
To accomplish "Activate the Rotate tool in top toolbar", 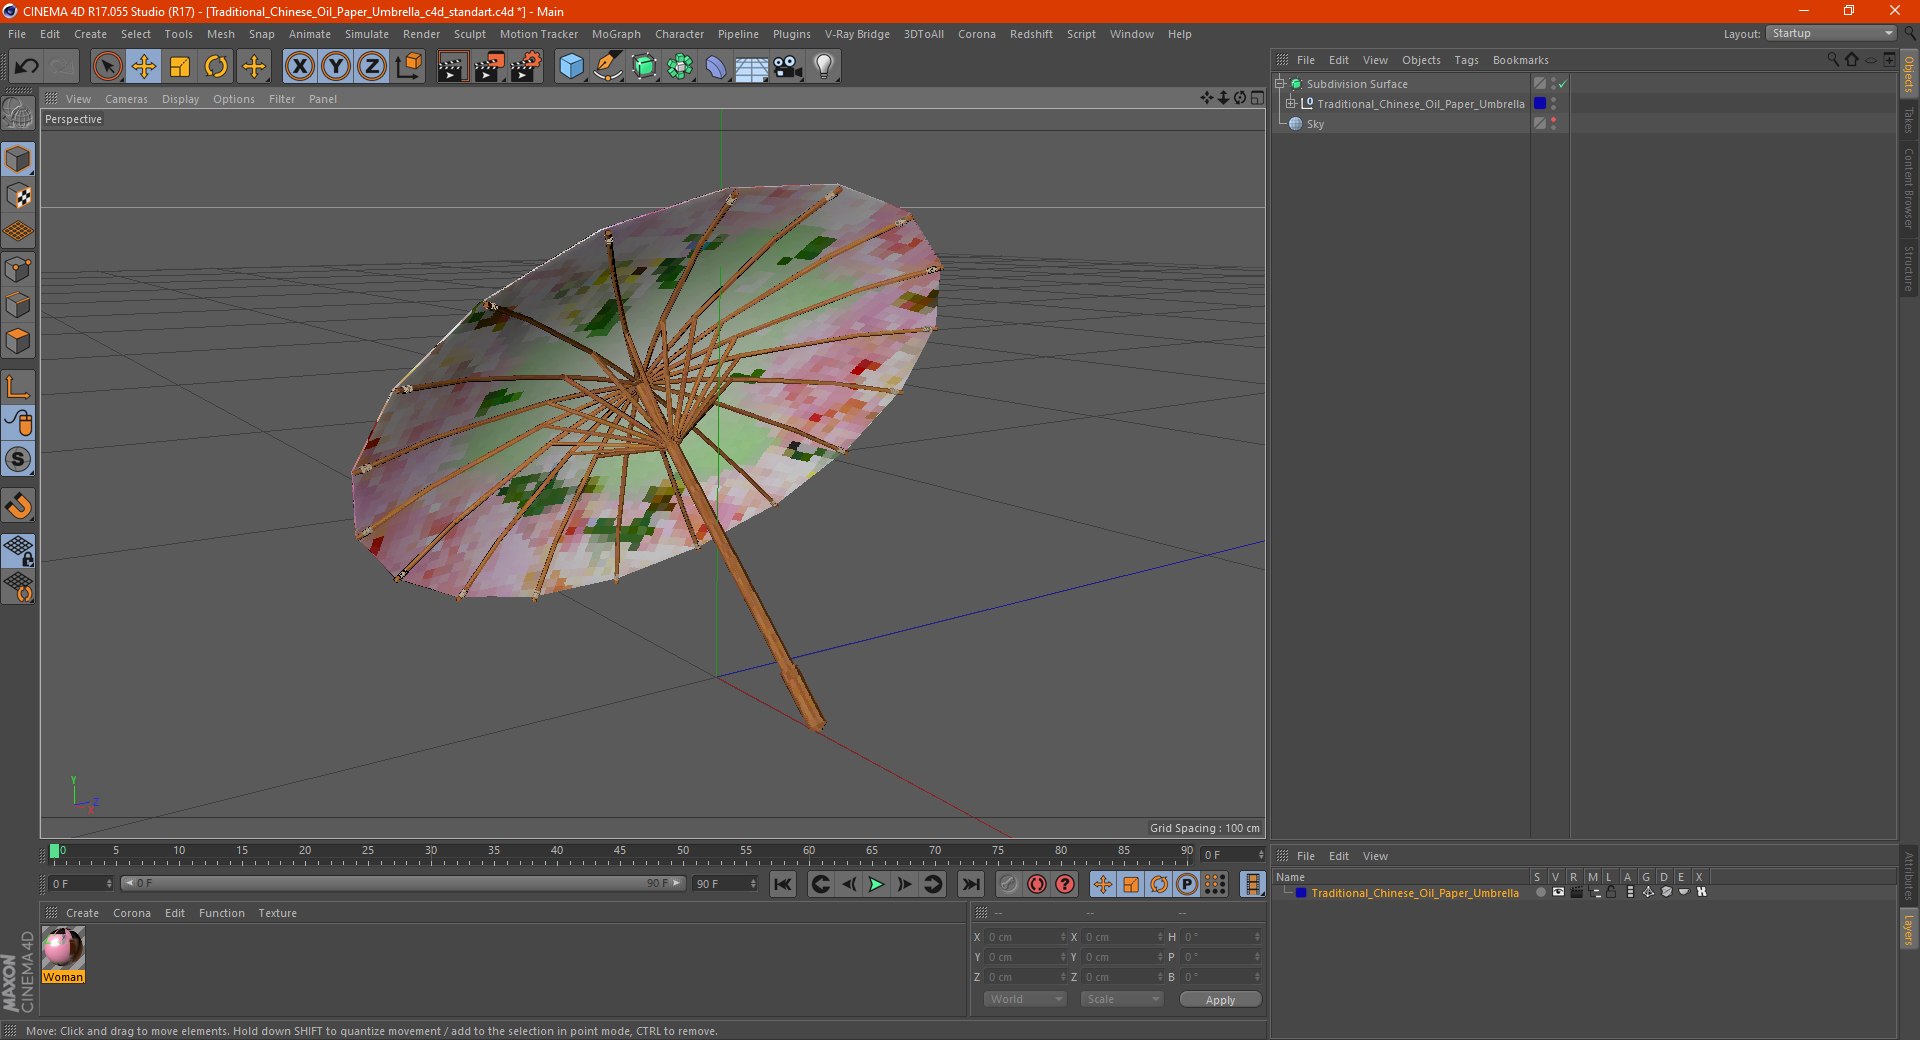I will pyautogui.click(x=216, y=67).
